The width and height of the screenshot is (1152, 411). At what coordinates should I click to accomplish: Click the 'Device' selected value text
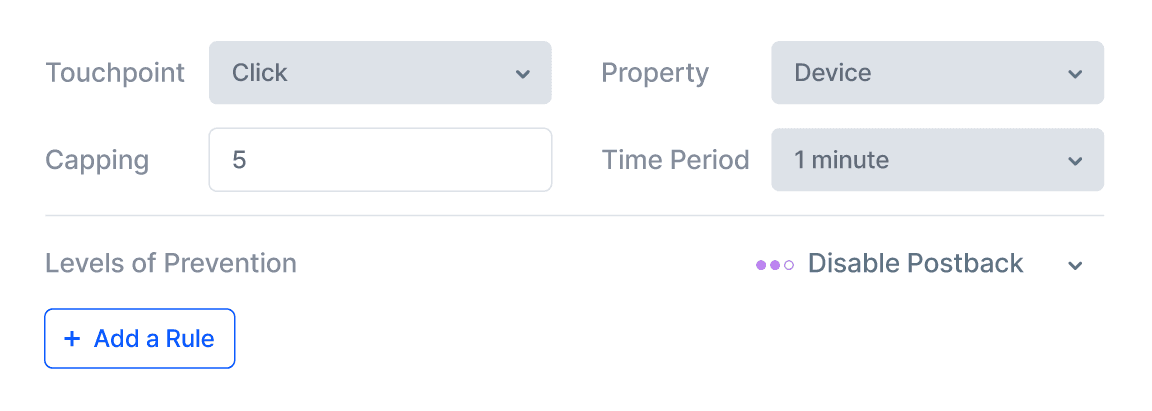pos(832,73)
